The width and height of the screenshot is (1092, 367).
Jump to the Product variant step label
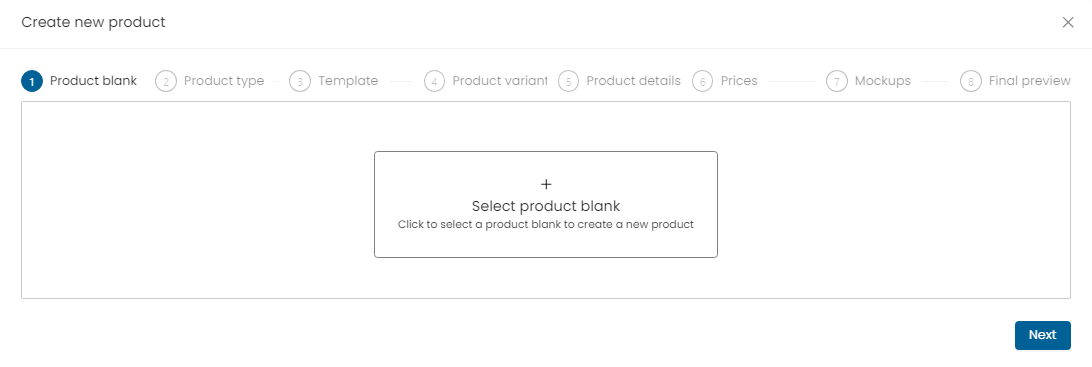tap(500, 81)
